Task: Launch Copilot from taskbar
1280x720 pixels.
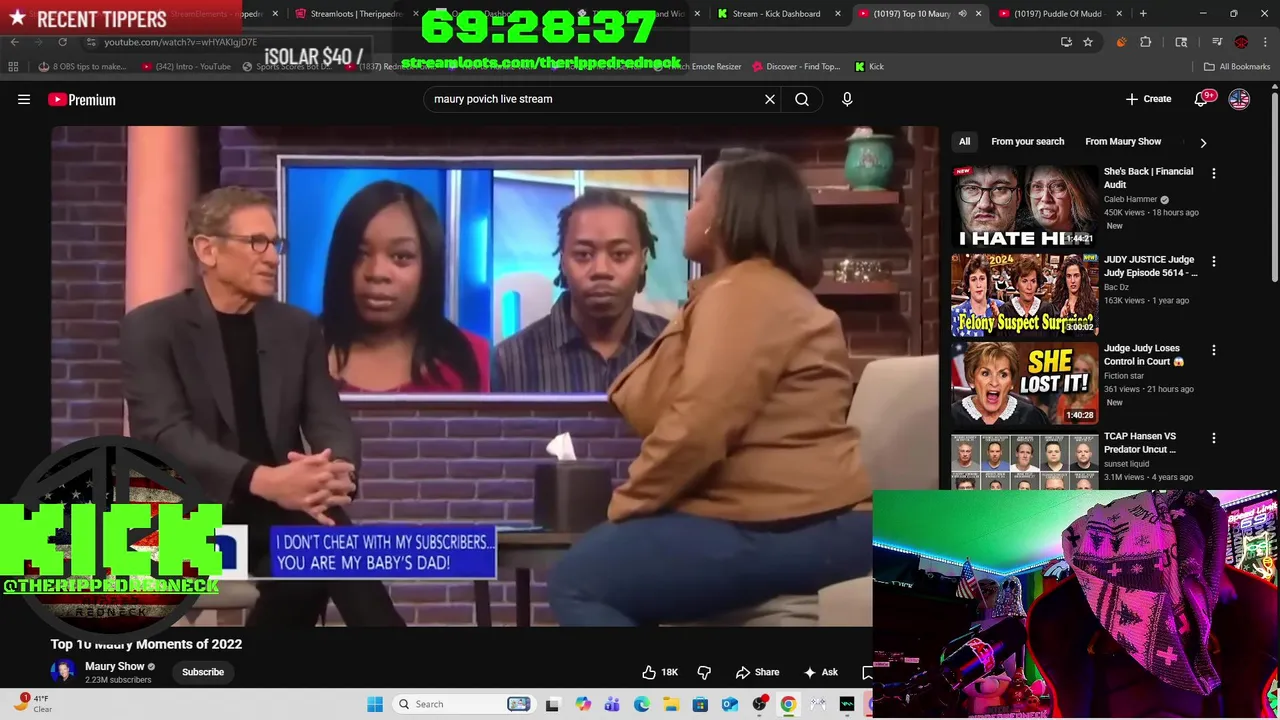Action: [583, 704]
